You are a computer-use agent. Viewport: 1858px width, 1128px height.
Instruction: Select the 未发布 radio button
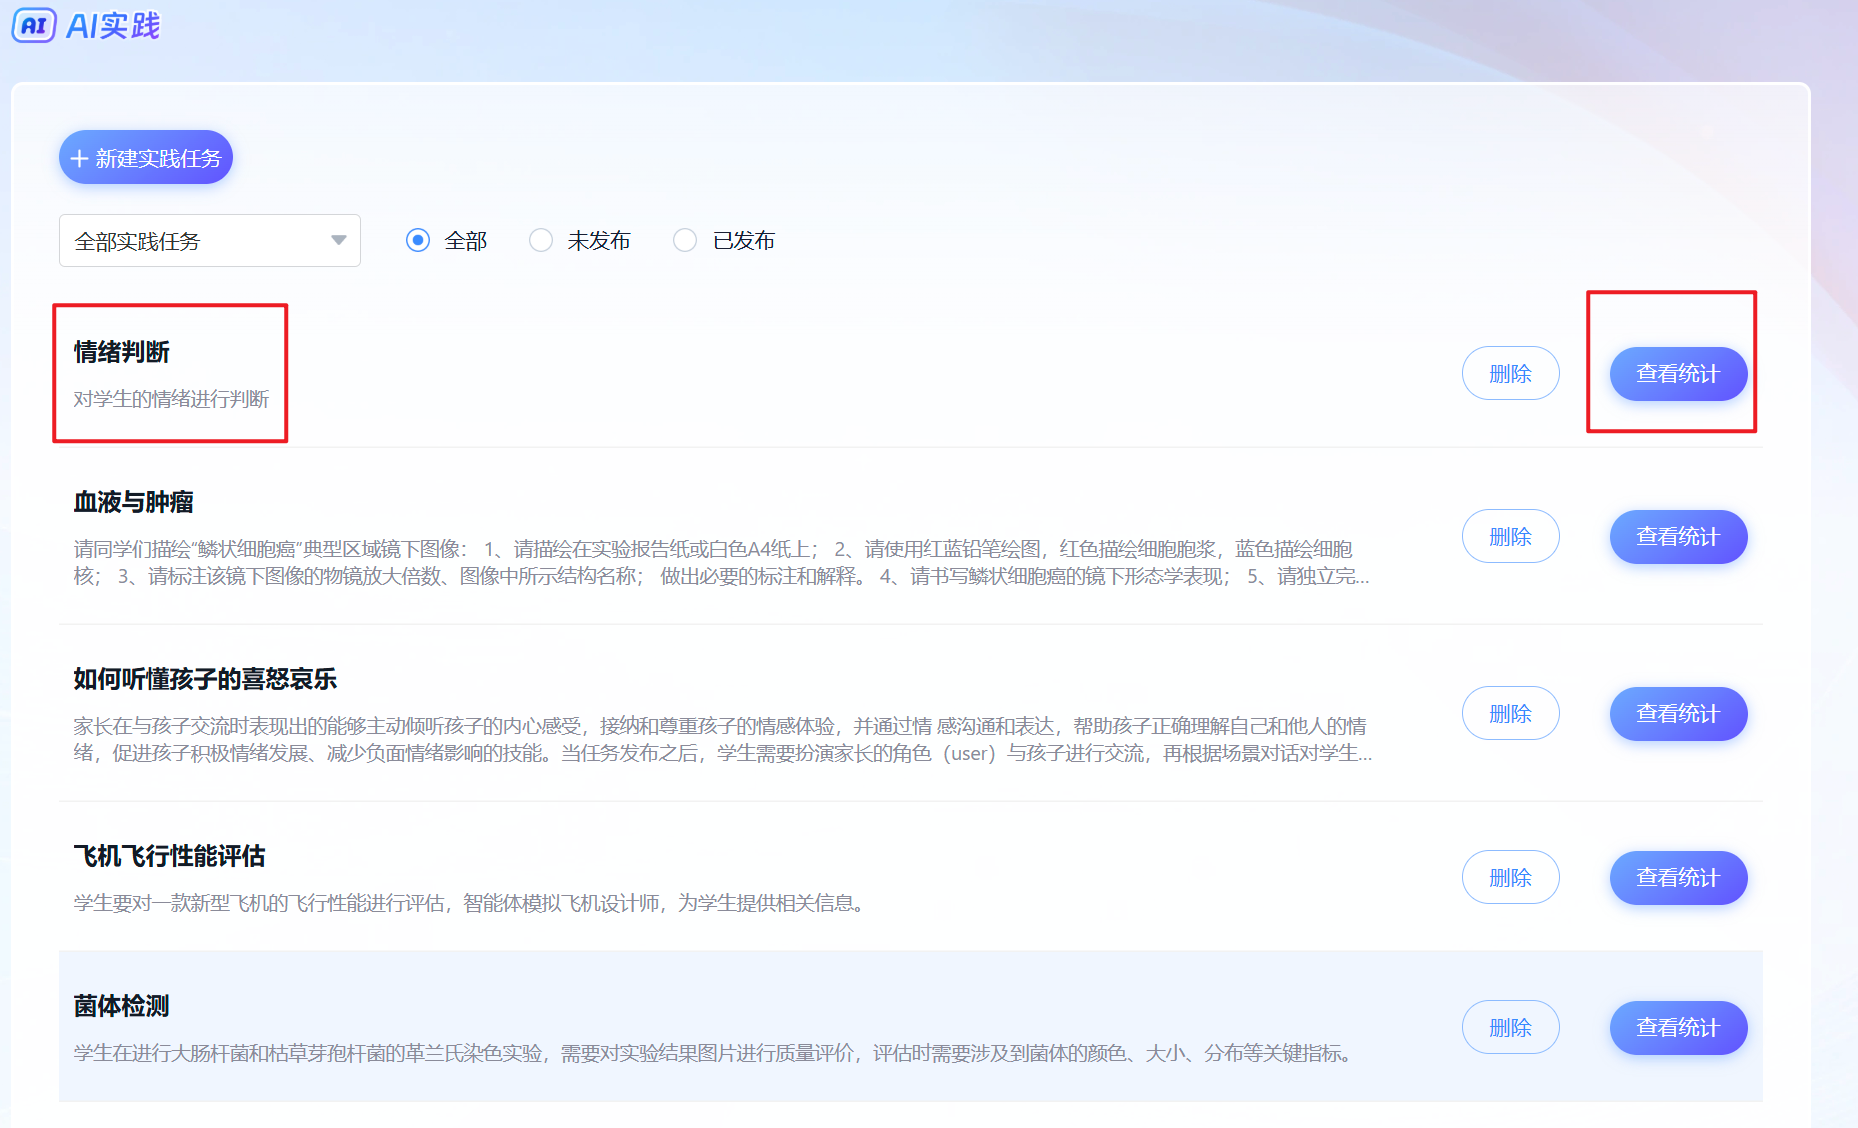pyautogui.click(x=541, y=240)
